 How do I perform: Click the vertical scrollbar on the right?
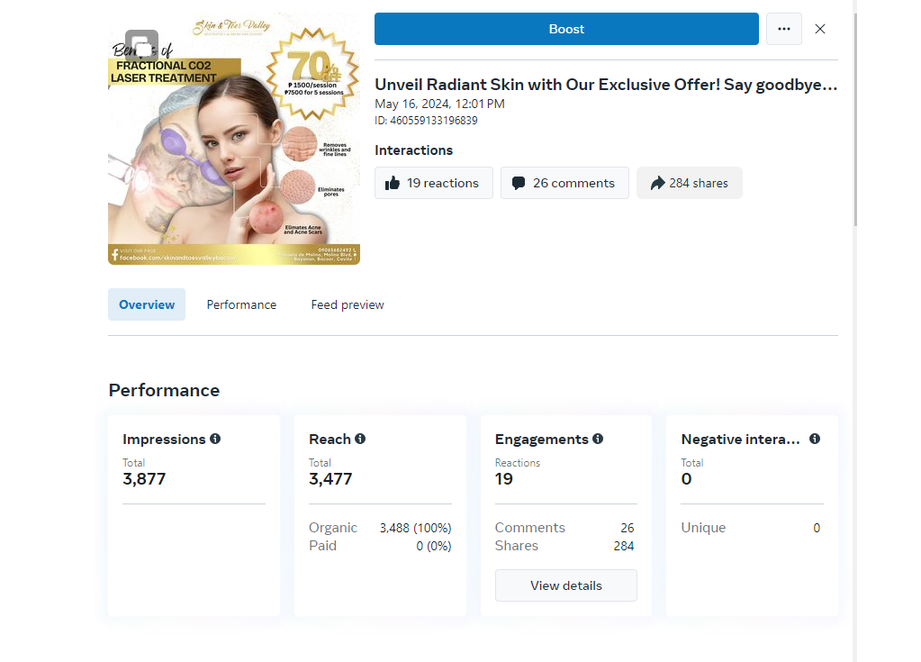855,119
